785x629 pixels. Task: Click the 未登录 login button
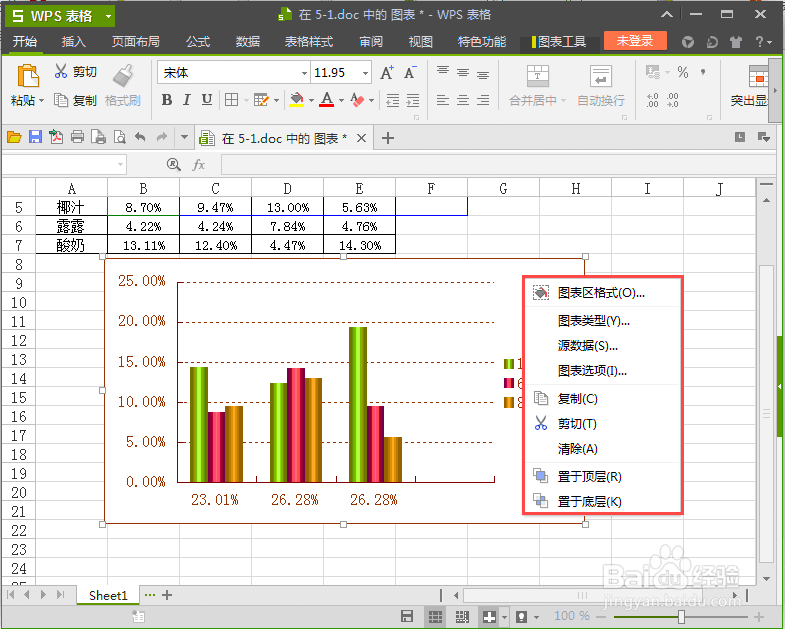pyautogui.click(x=635, y=41)
